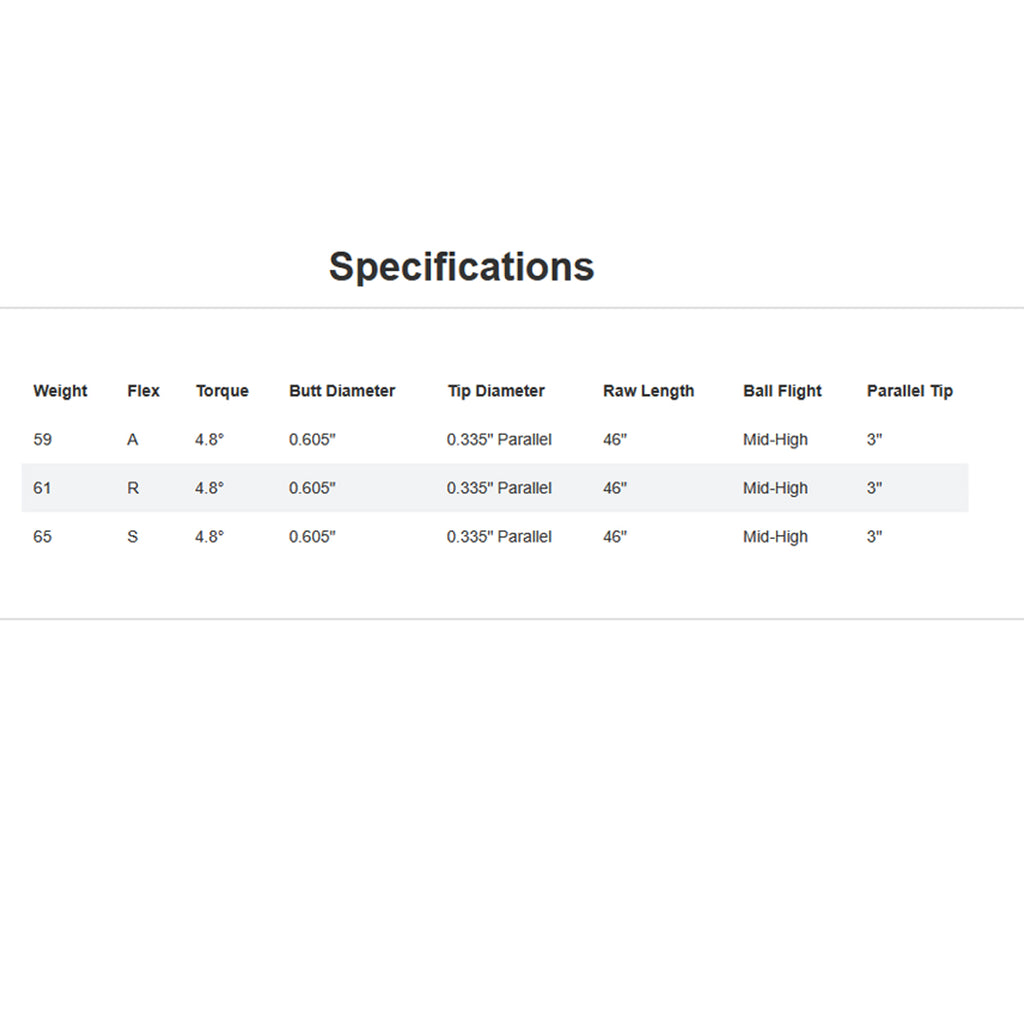Image resolution: width=1024 pixels, height=1024 pixels.
Task: Click the Parallel Tip column header
Action: tap(909, 391)
